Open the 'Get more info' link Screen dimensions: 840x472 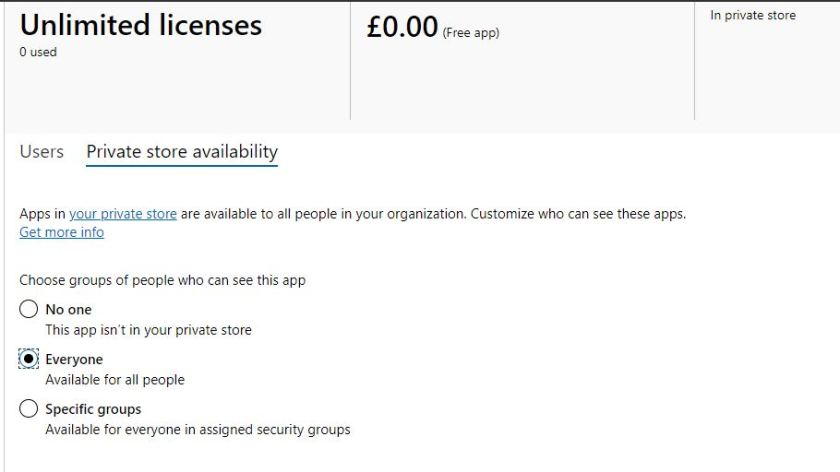click(x=61, y=232)
